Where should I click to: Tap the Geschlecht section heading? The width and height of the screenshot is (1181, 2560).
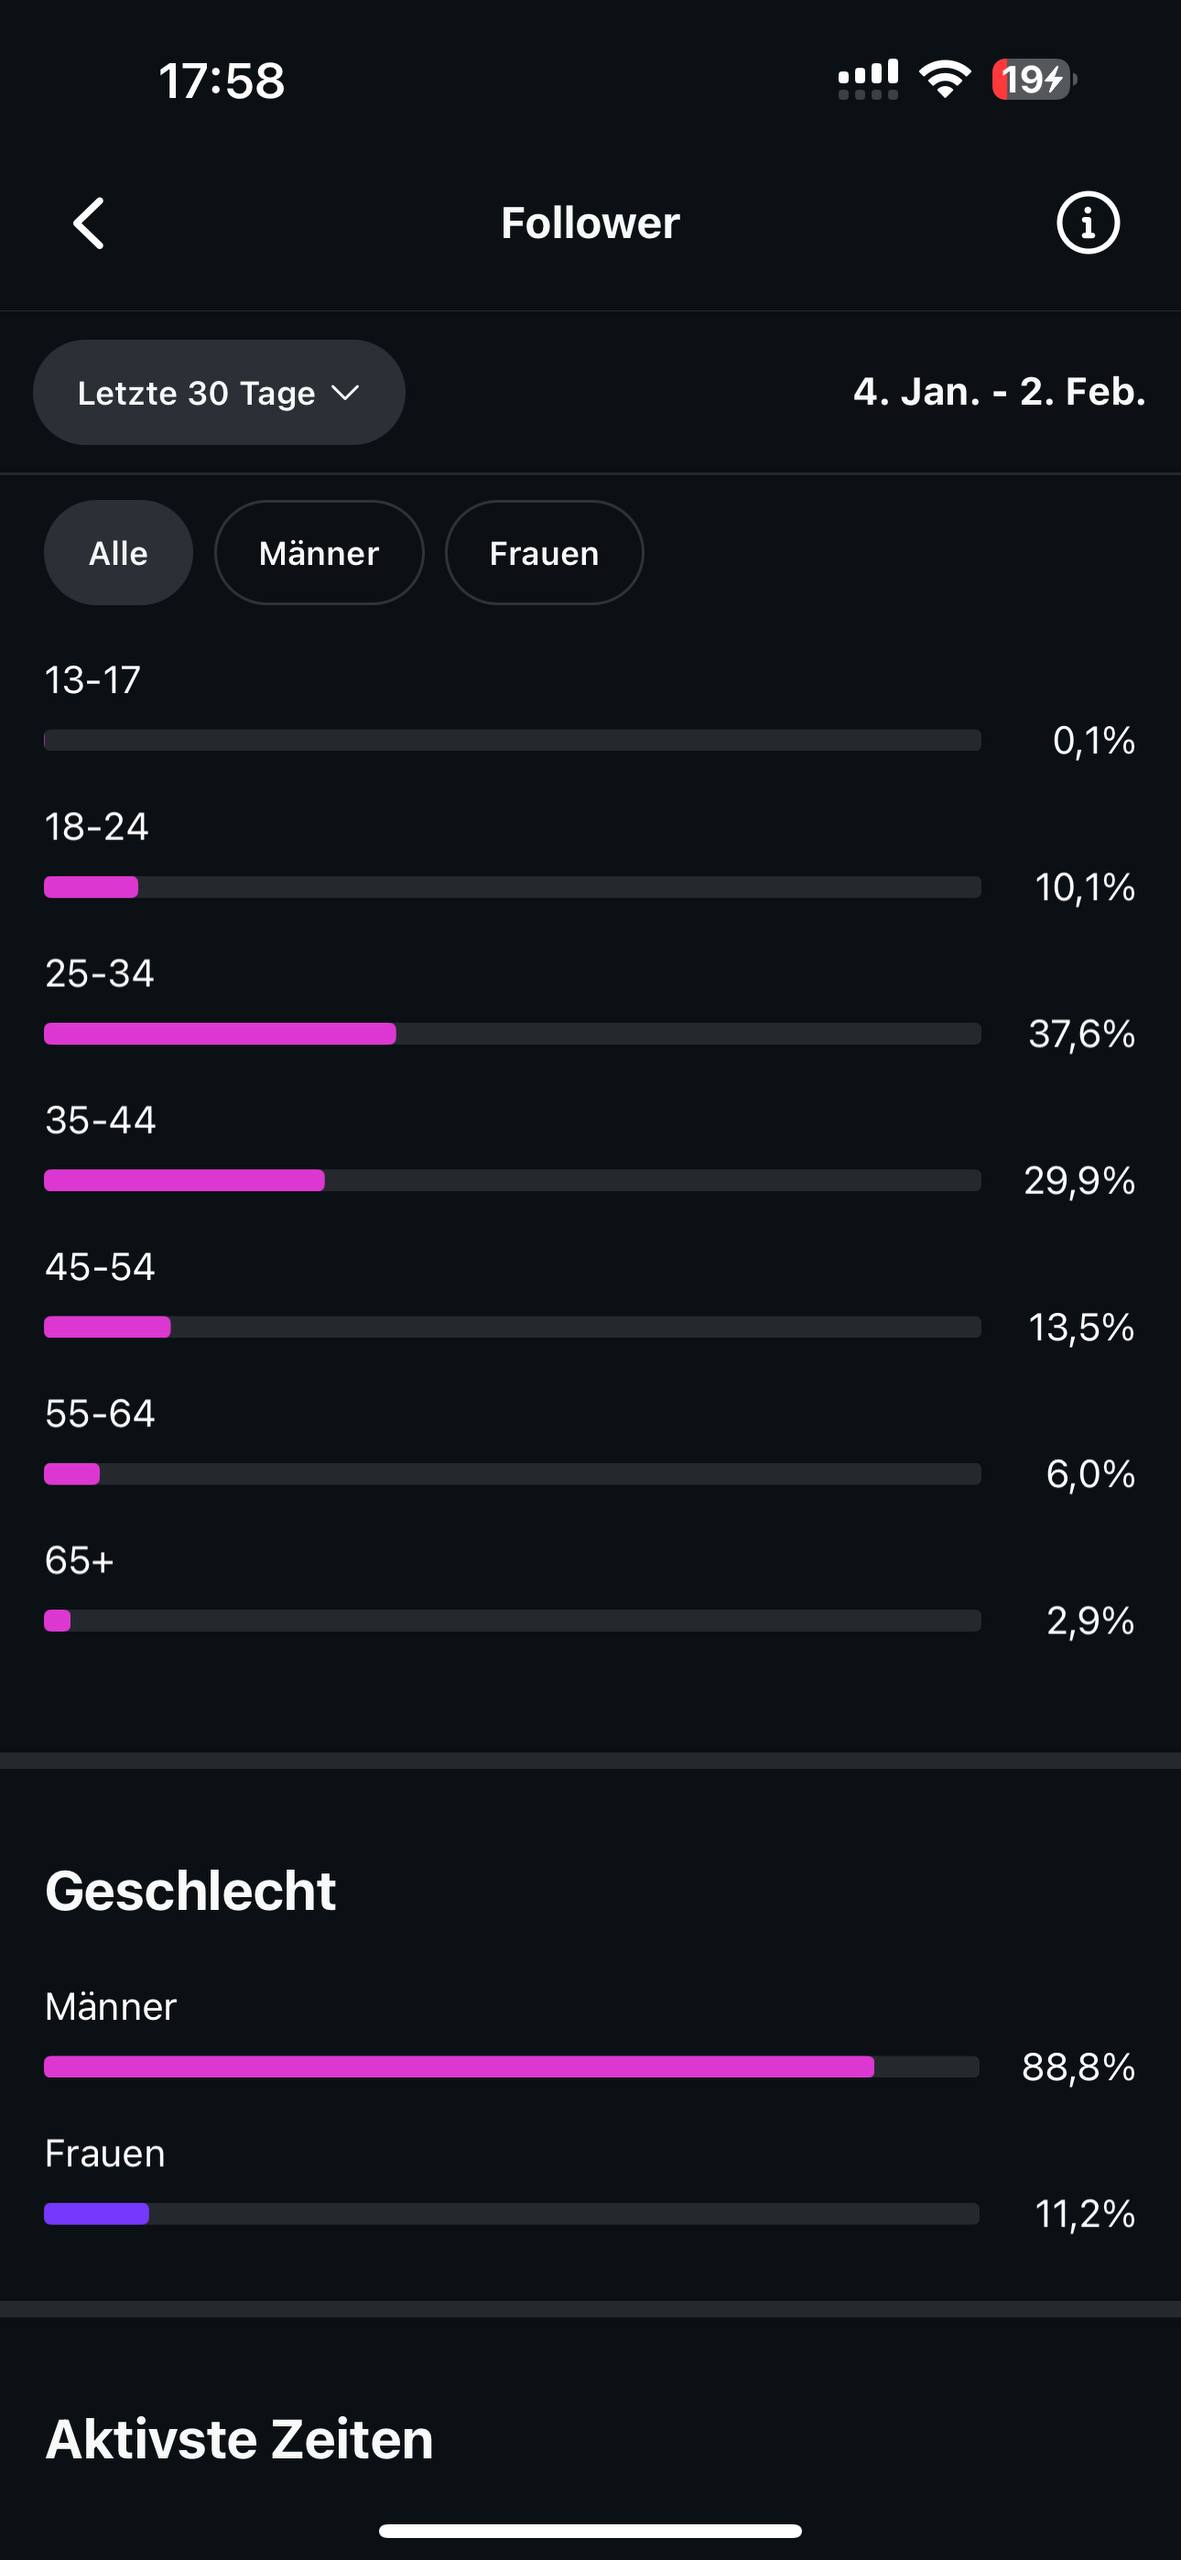190,1891
